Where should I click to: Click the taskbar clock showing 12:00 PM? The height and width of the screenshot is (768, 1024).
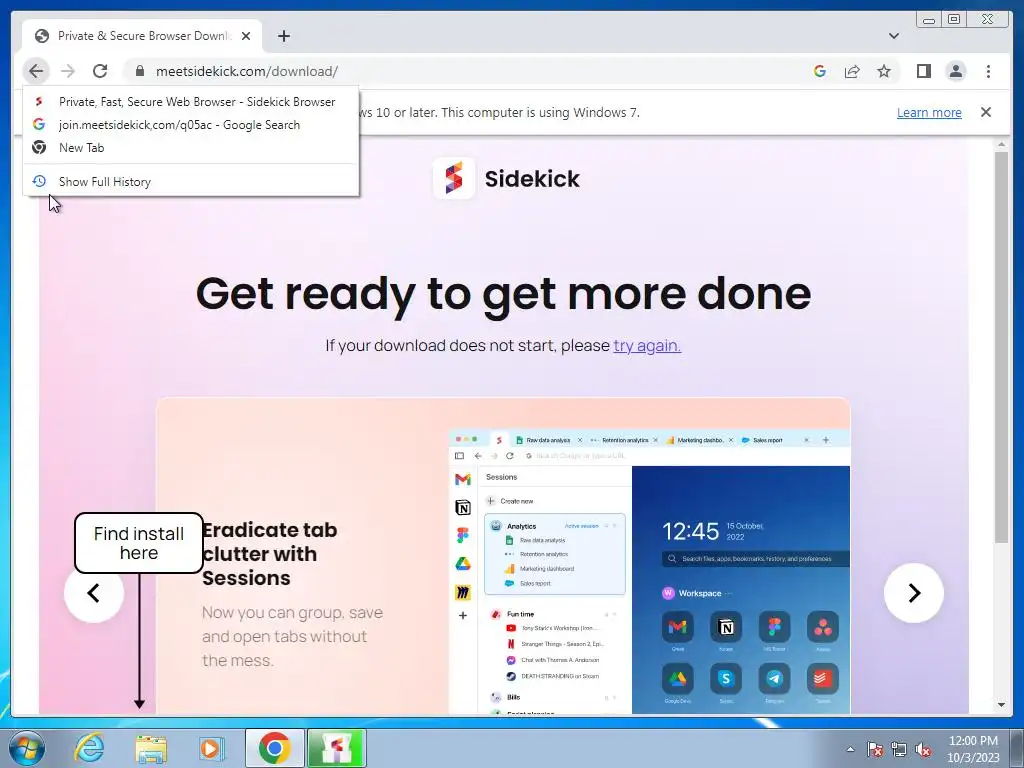coord(973,748)
